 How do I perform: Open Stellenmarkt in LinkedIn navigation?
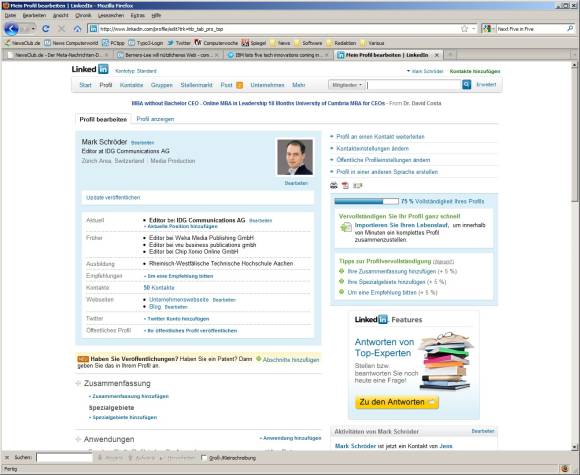click(196, 85)
